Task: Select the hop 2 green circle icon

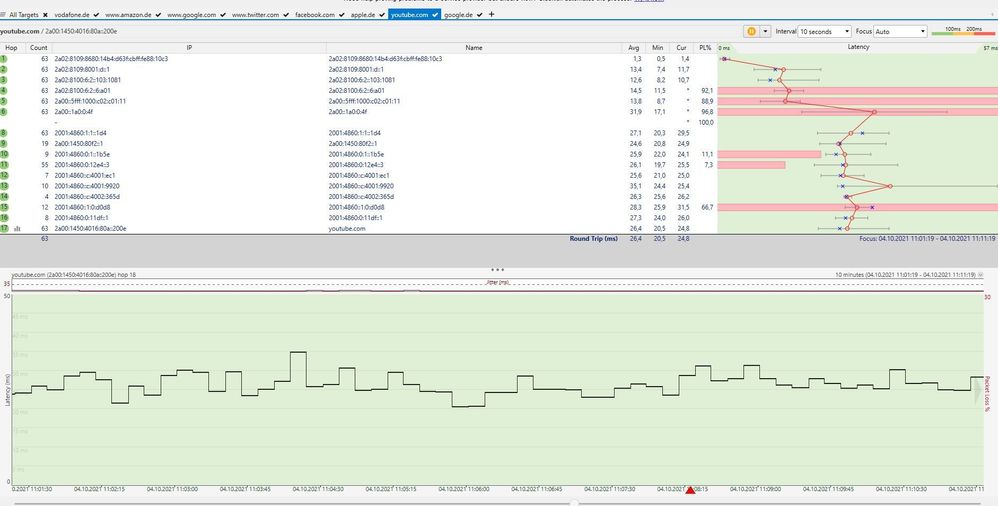Action: (x=4, y=69)
